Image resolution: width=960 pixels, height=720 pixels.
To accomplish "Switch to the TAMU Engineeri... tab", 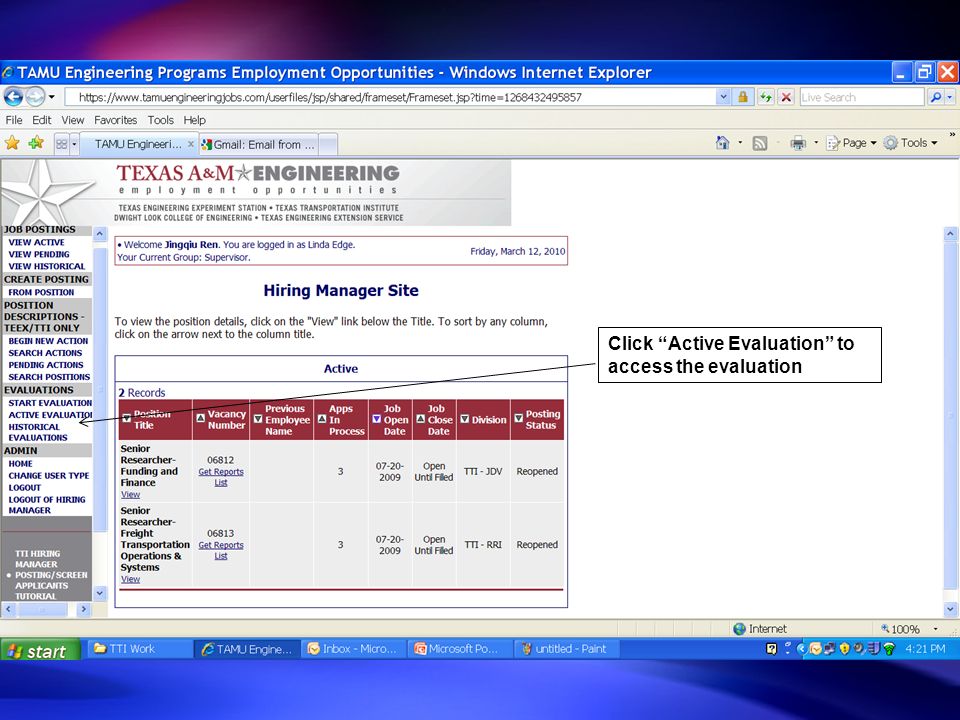I will (138, 144).
